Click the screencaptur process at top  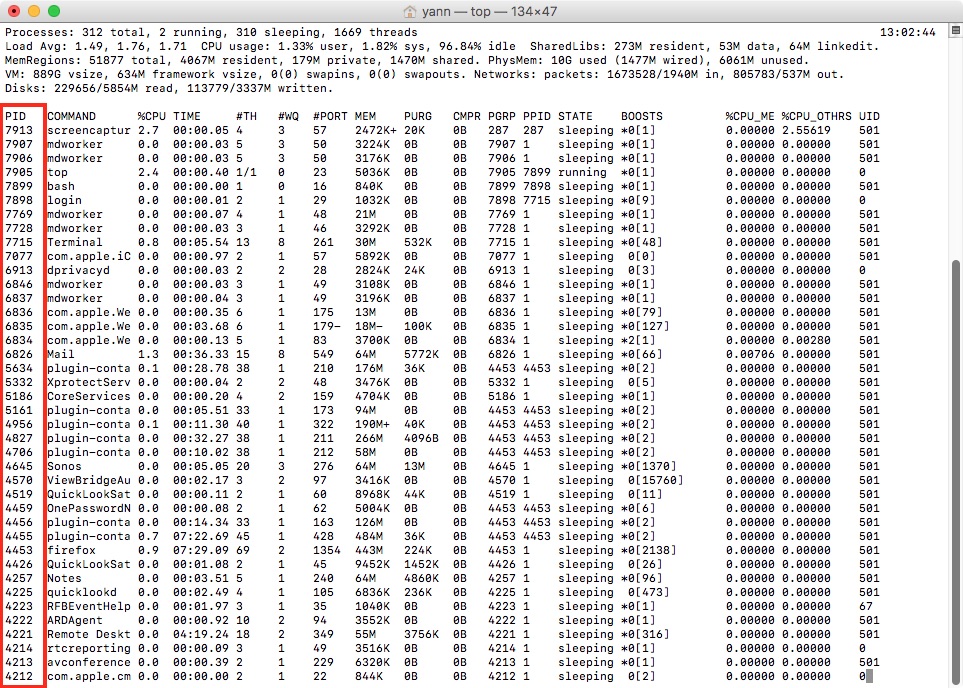pyautogui.click(x=89, y=131)
